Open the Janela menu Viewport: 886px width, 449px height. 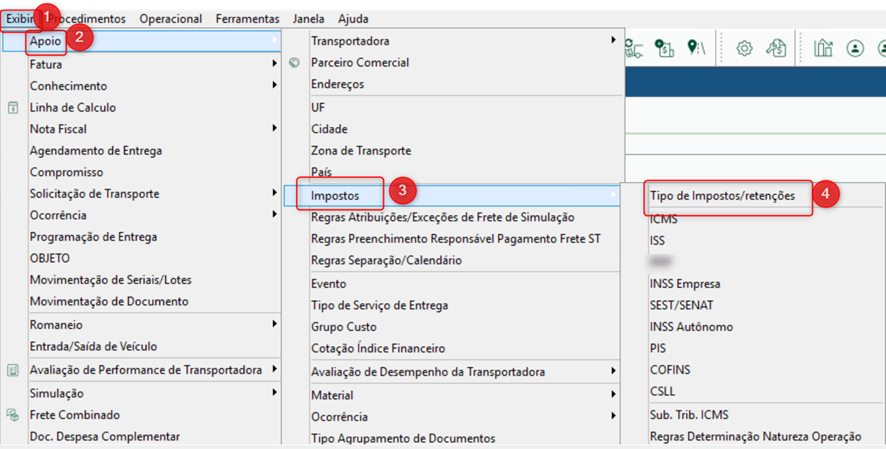(309, 19)
